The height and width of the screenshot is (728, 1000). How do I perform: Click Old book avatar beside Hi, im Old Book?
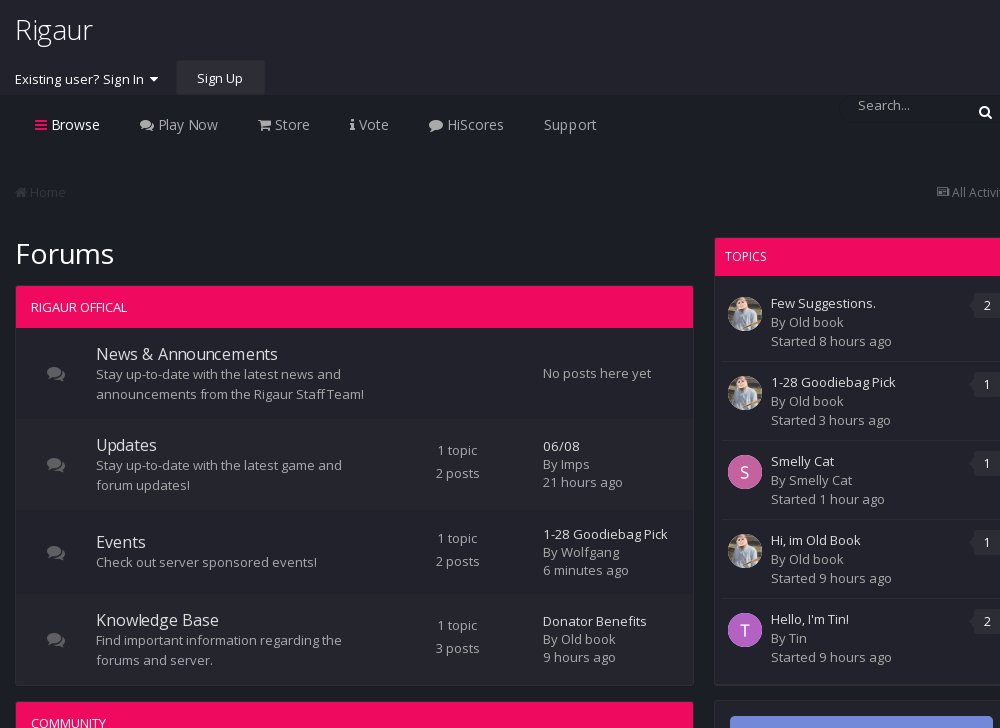point(745,551)
